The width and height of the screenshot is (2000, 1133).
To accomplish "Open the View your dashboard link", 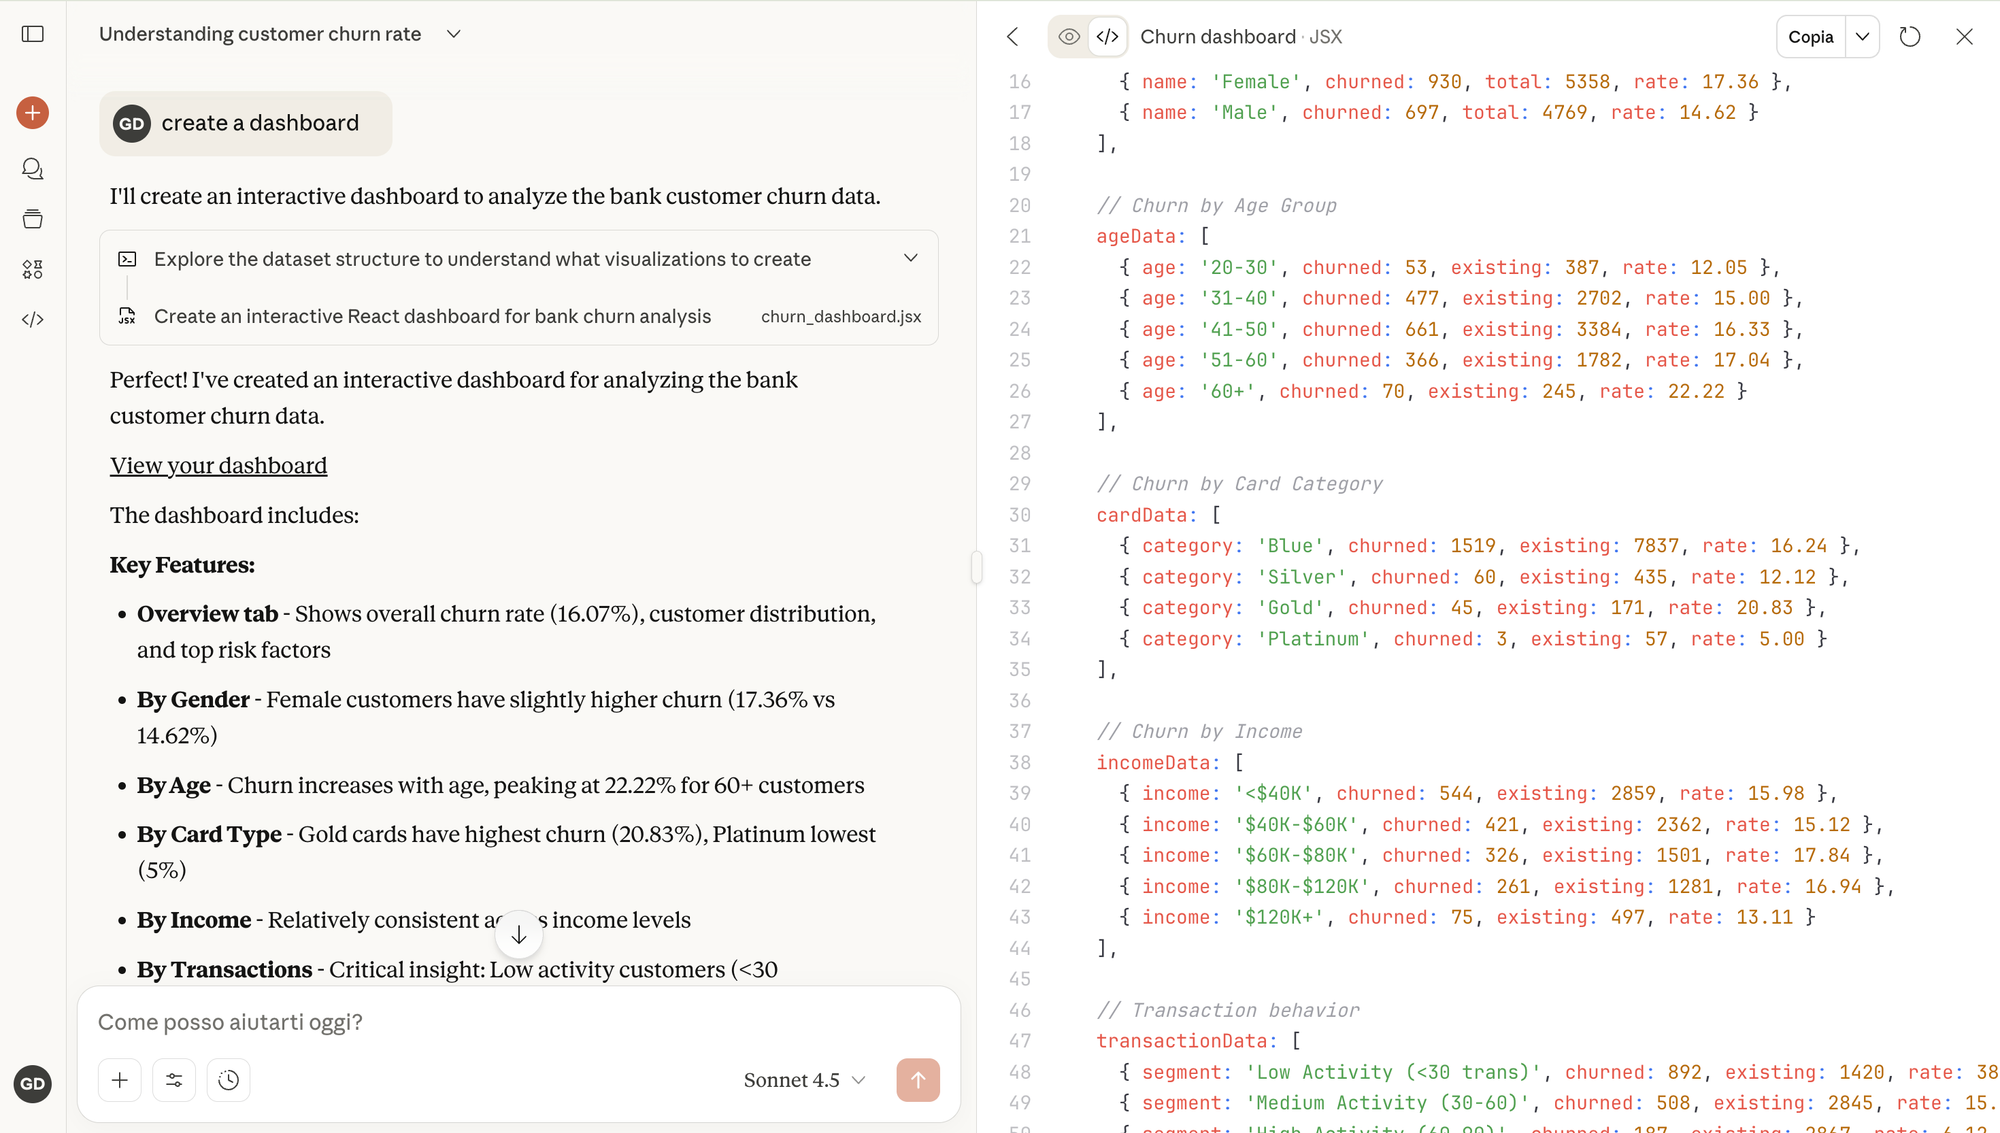I will 218,466.
